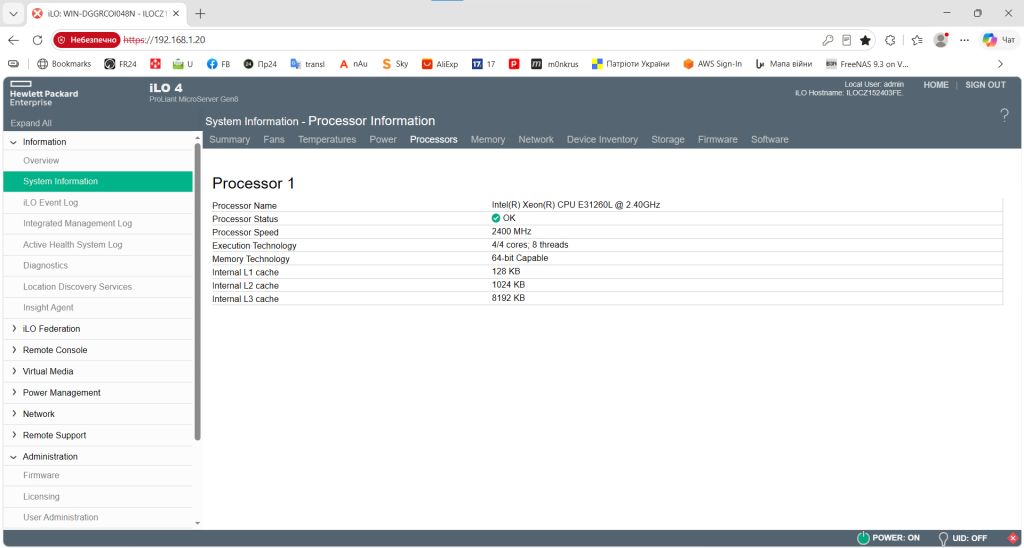
Task: Click the browser back arrow
Action: click(14, 40)
